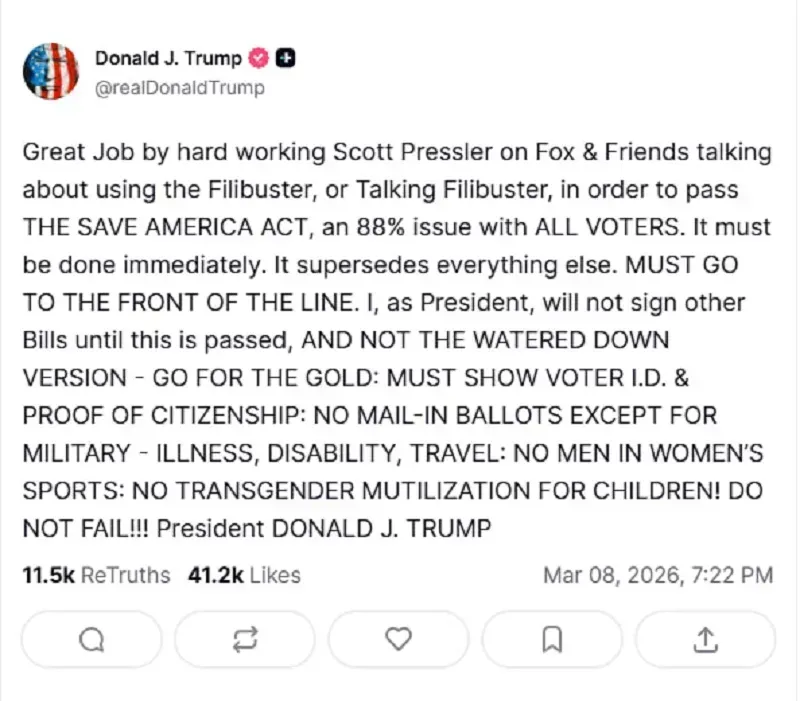Screen dimensions: 800x701
Task: Save the post via the bookmark icon
Action: click(x=551, y=639)
